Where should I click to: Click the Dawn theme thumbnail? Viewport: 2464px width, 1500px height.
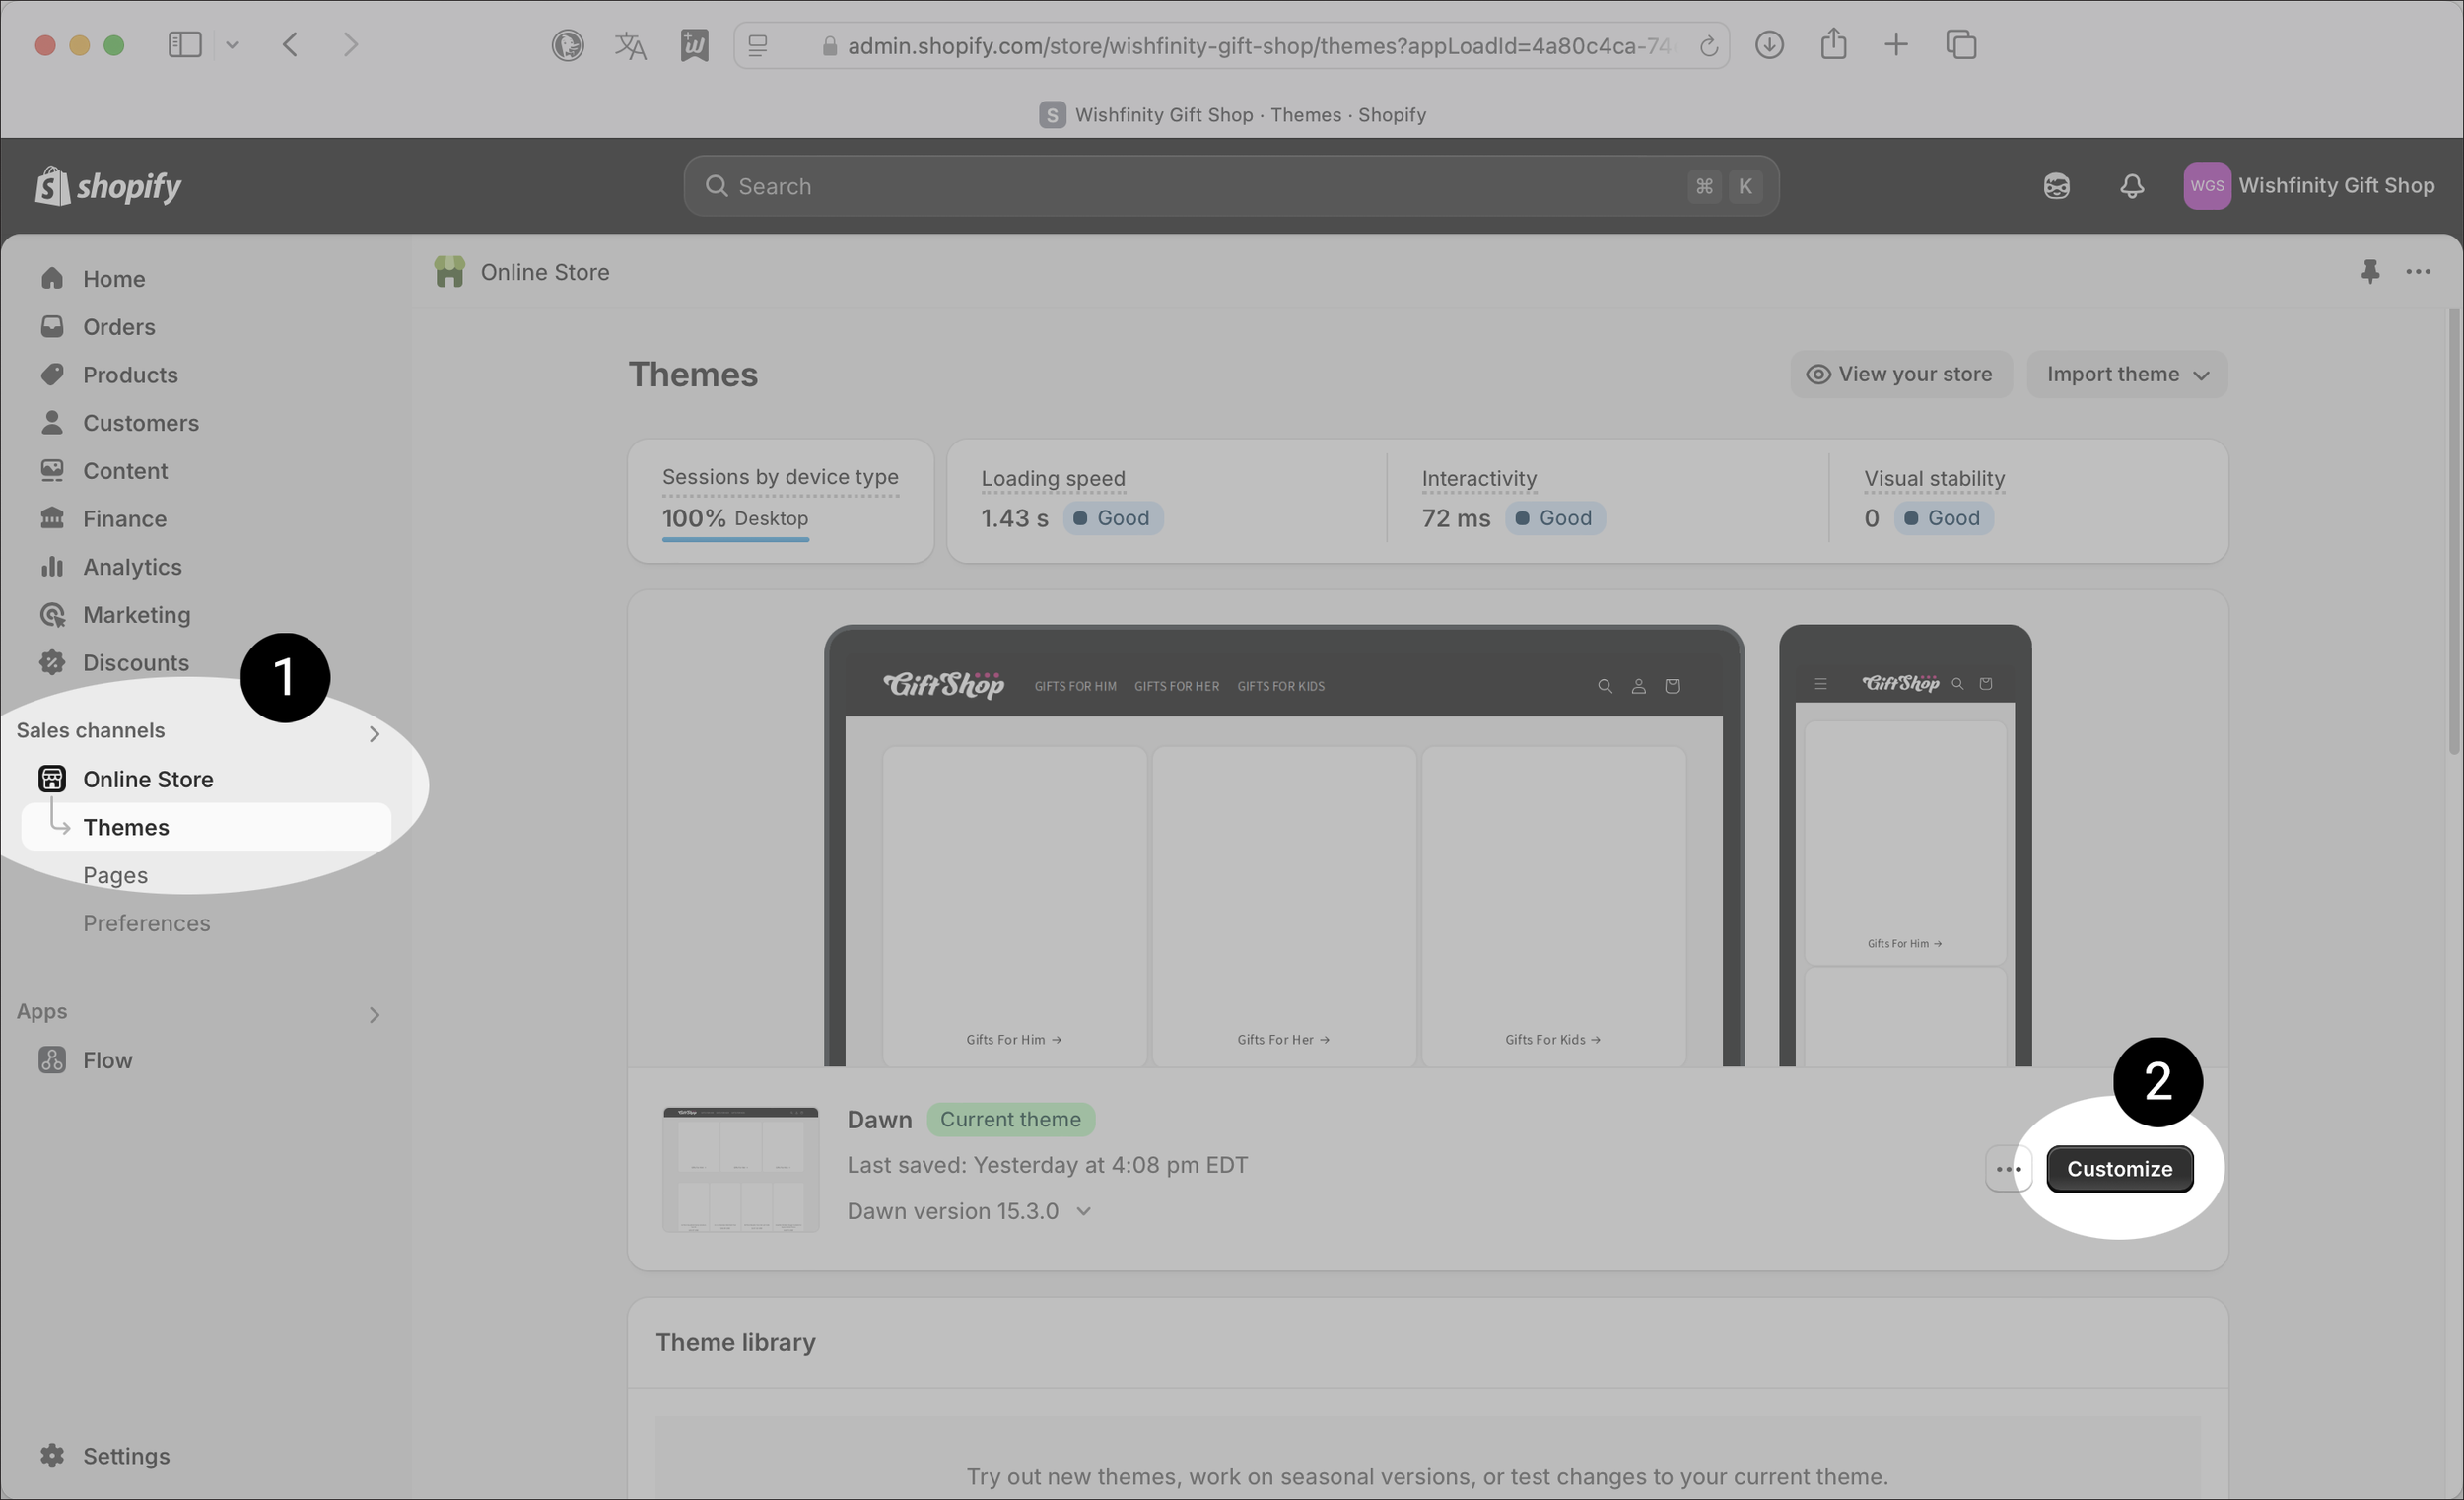coord(740,1169)
